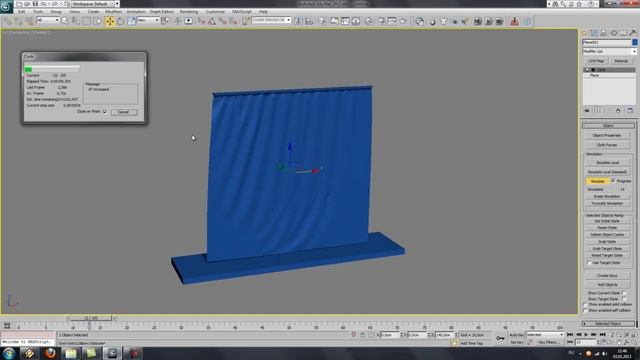
Task: Open the Modifier List dropdown
Action: [x=609, y=51]
